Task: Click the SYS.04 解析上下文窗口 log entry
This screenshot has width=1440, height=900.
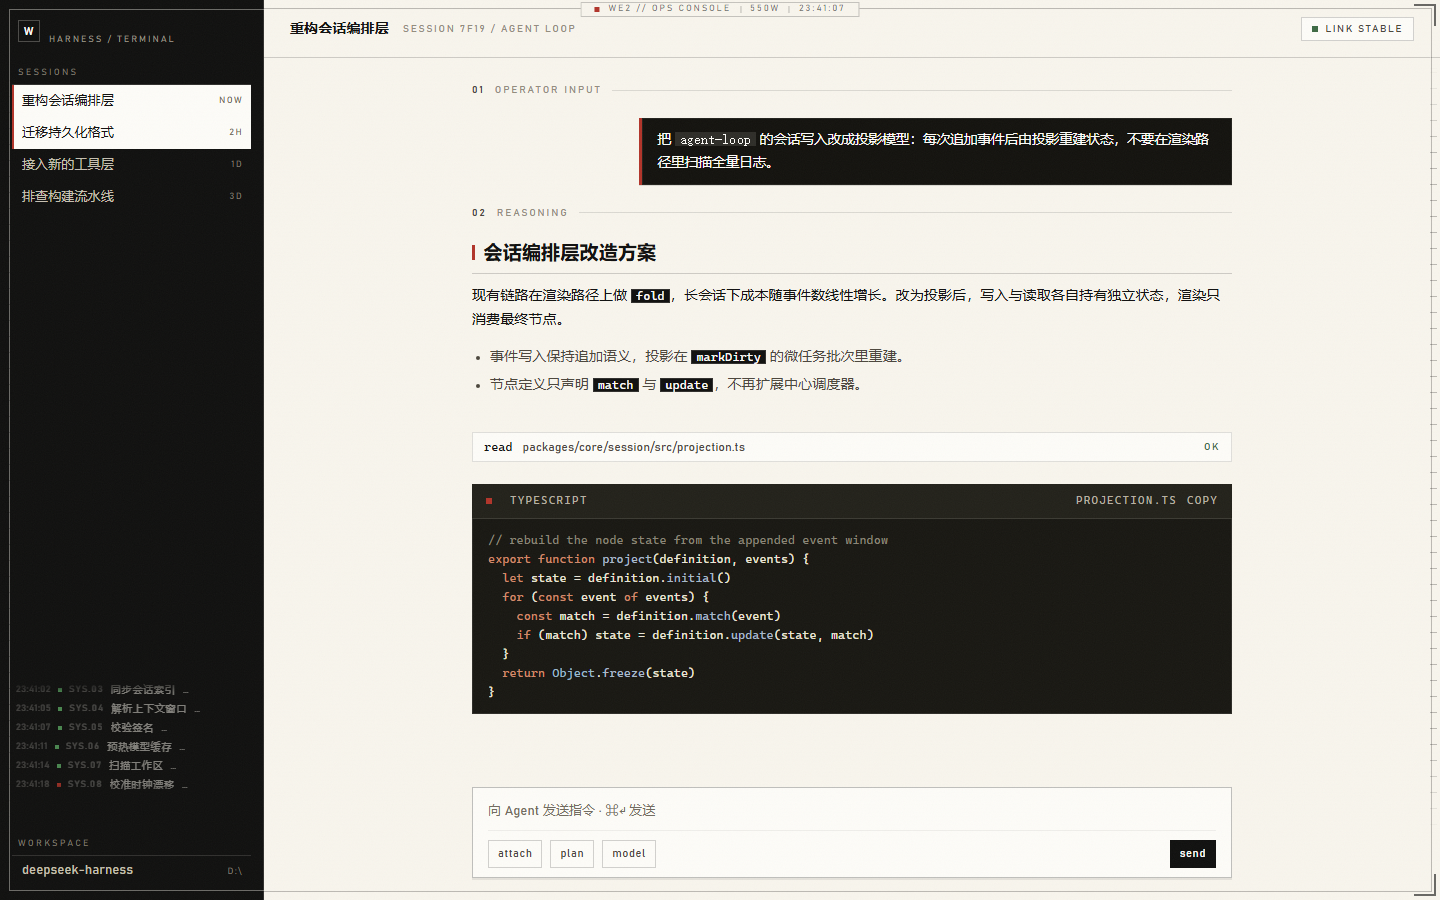Action: 108,709
